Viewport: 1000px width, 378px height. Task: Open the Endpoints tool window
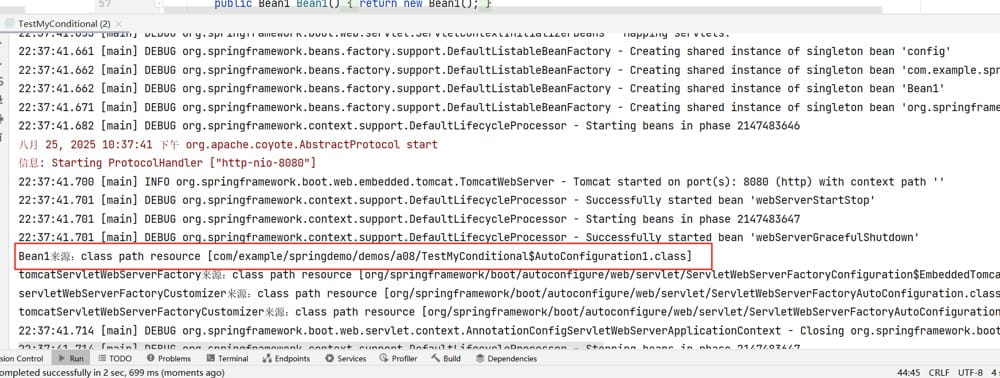286,358
